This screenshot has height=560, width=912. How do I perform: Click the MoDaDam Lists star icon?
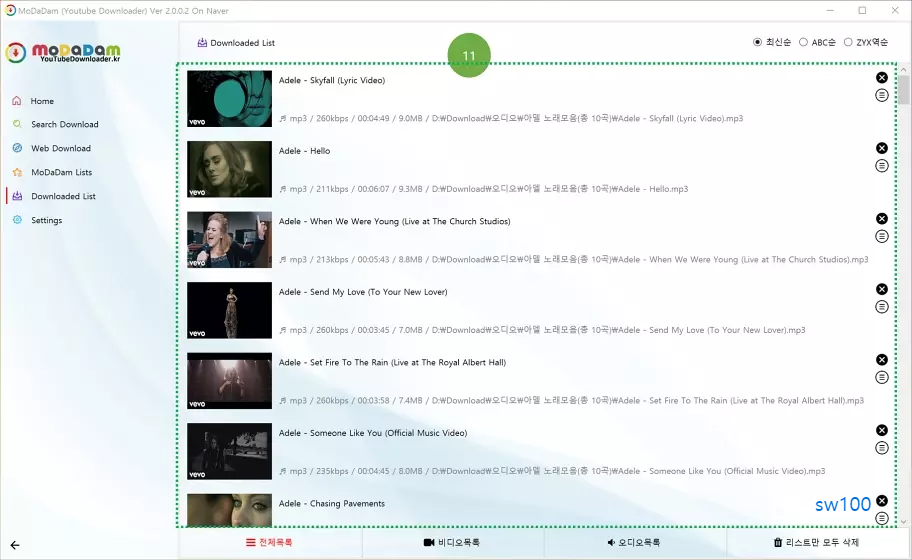17,172
